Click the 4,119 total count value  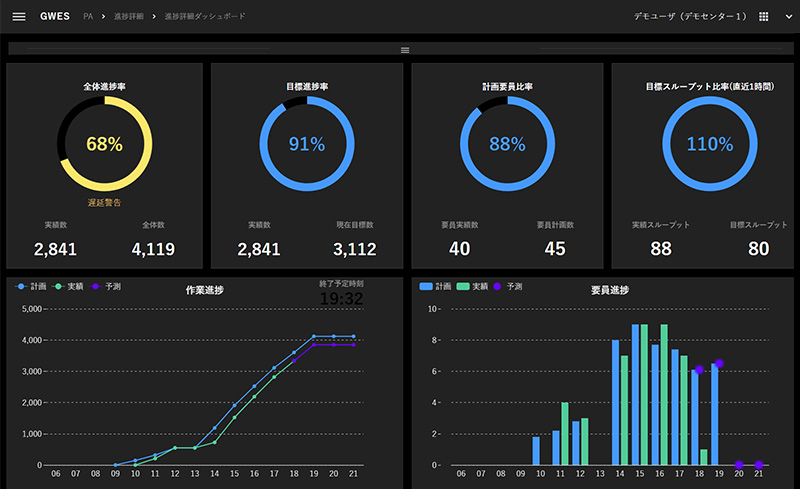pos(153,249)
